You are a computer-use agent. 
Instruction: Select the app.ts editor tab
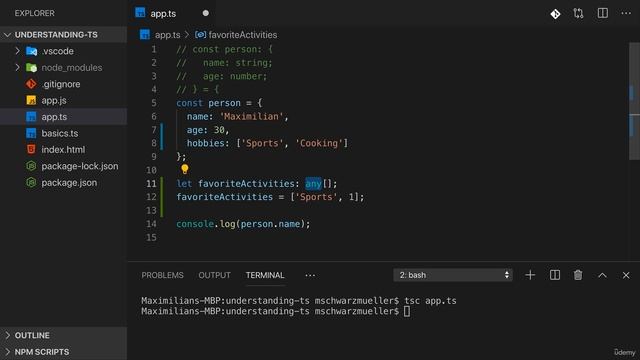tap(171, 13)
